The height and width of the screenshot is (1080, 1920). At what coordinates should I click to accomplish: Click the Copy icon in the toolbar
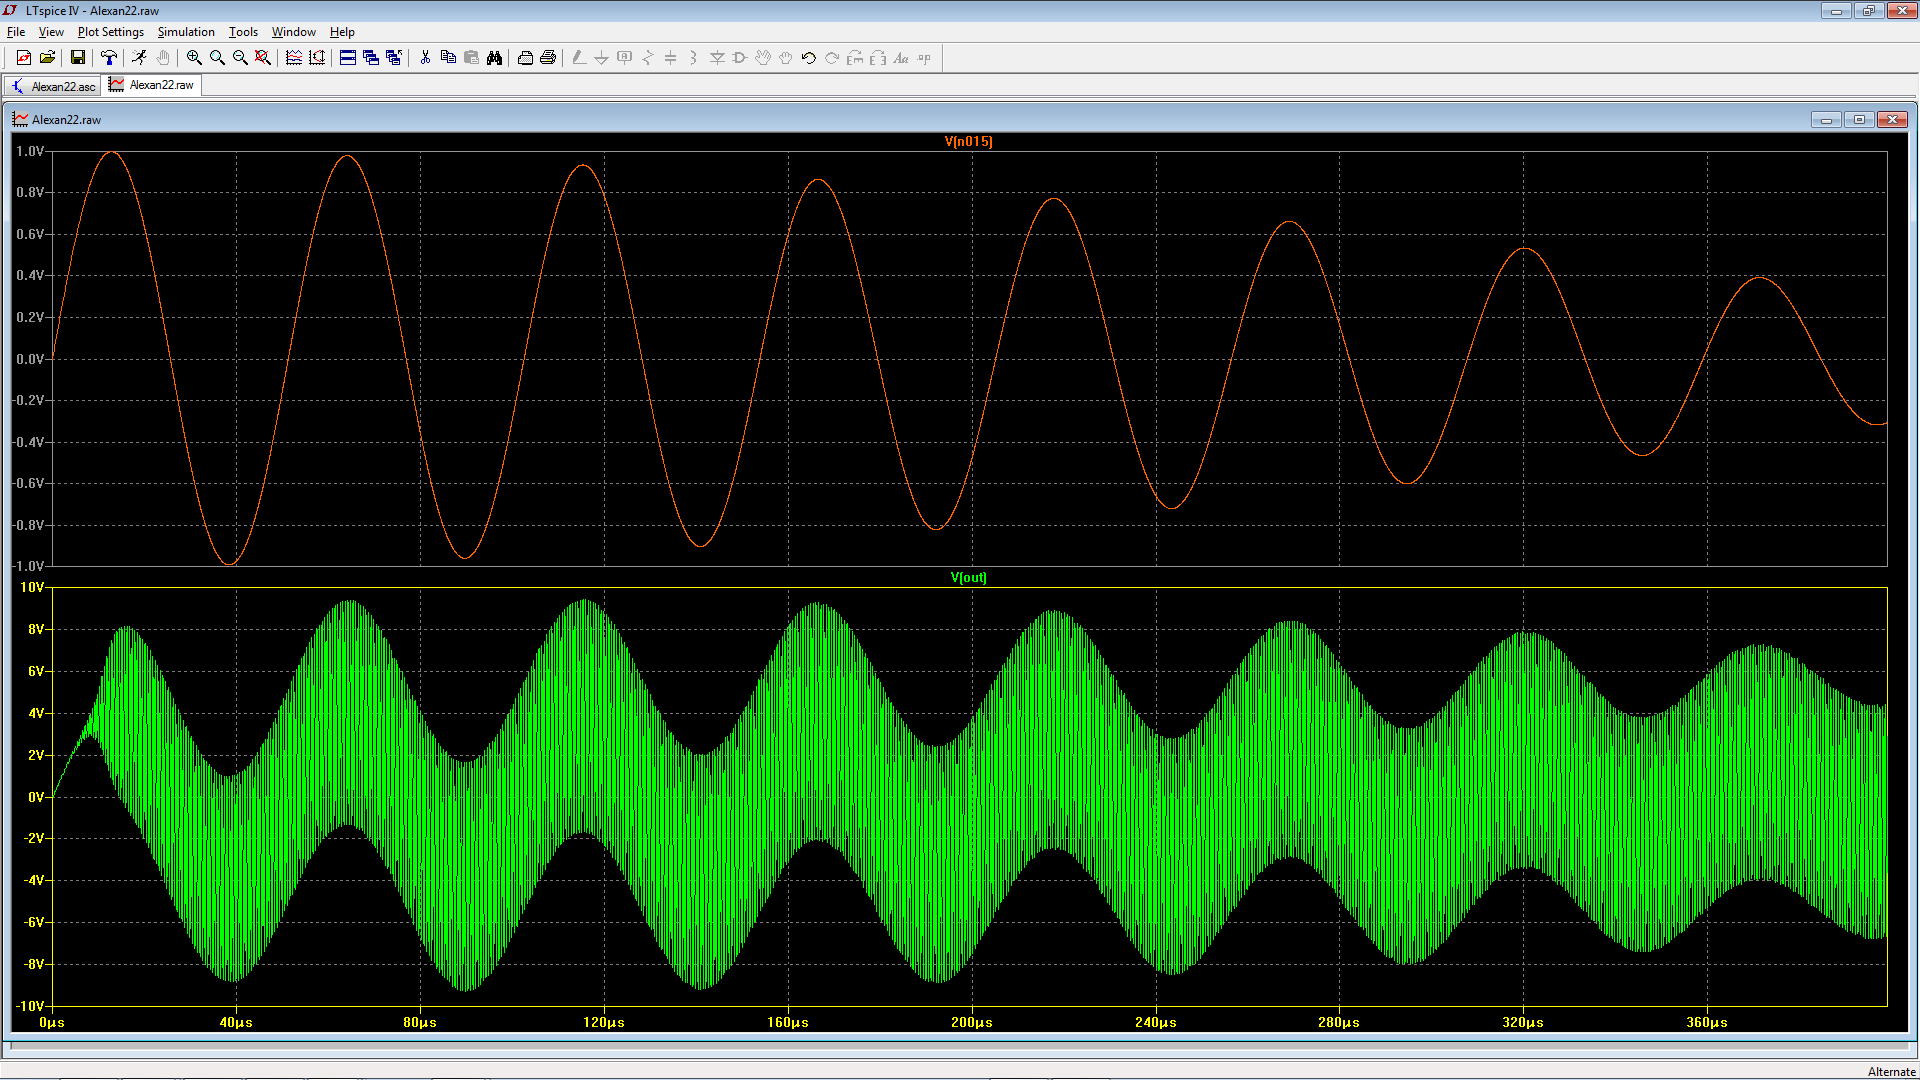448,58
